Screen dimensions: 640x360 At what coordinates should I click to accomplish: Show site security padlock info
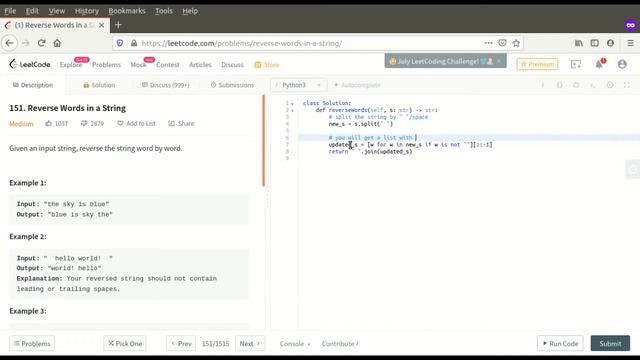(x=133, y=43)
